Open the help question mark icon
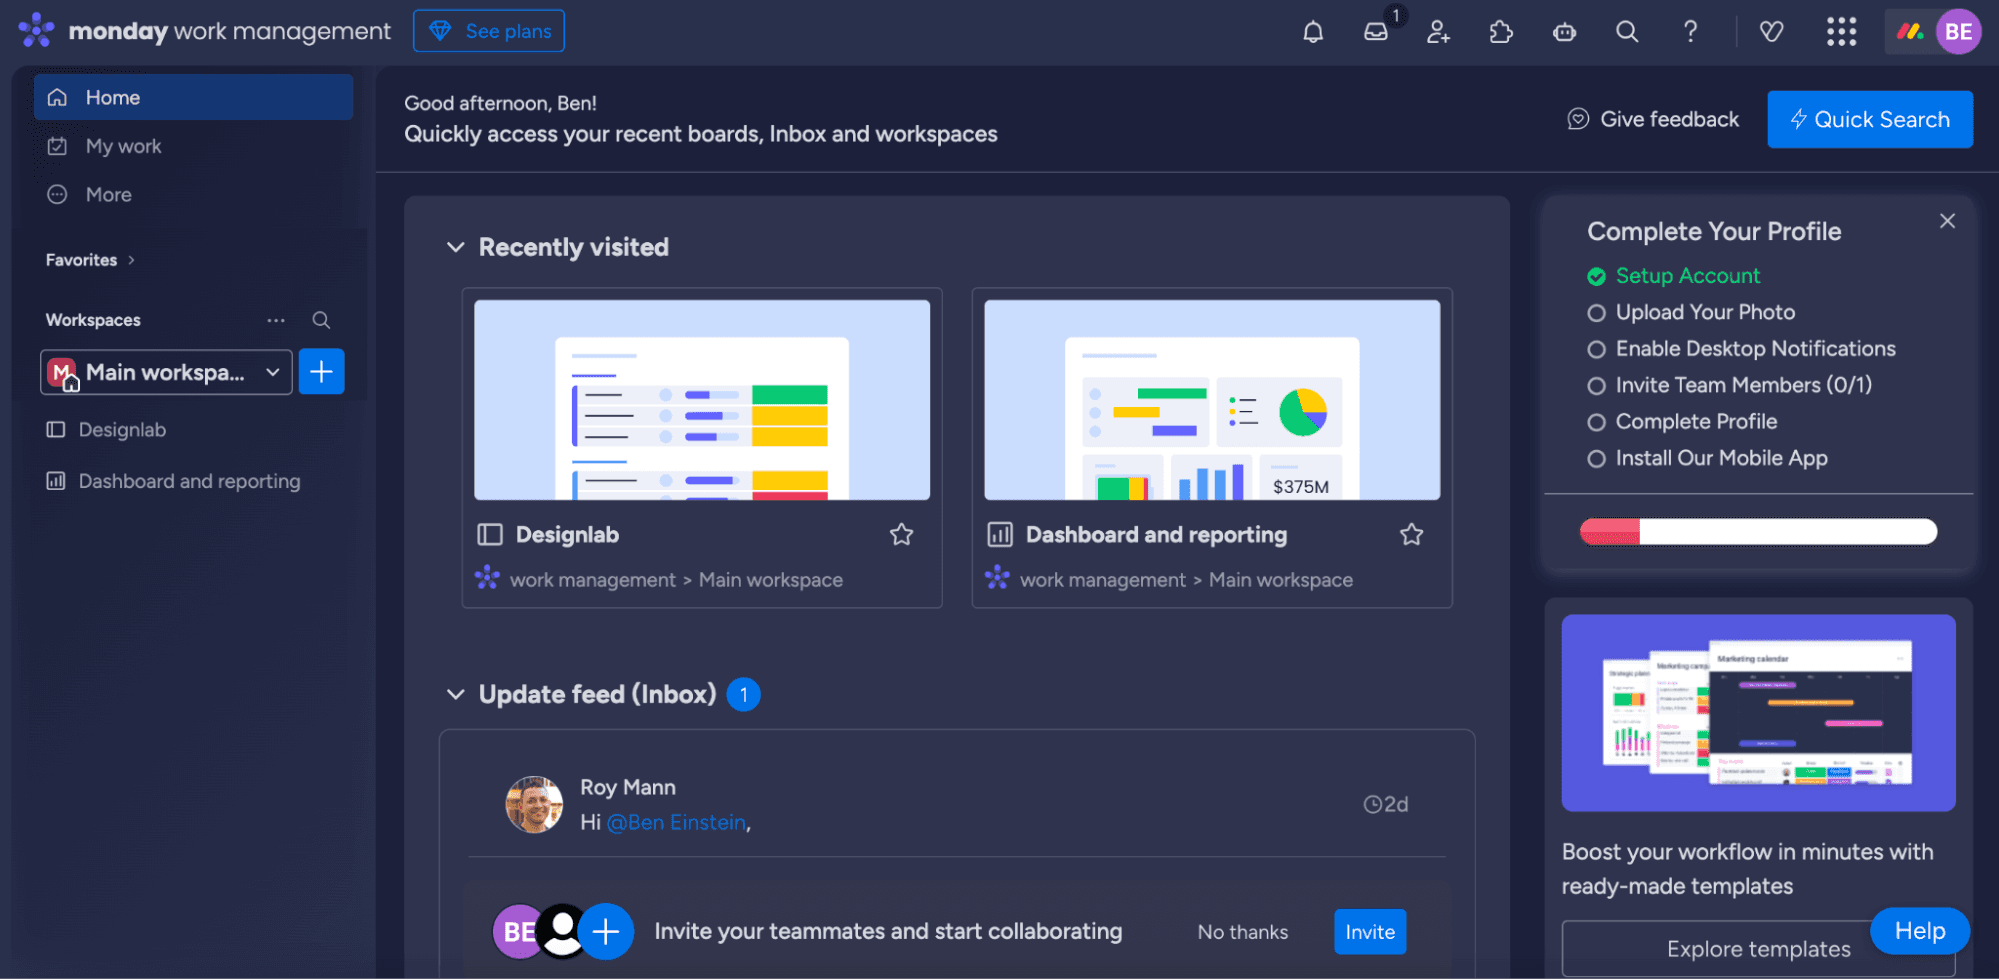The width and height of the screenshot is (1999, 980). click(x=1690, y=32)
